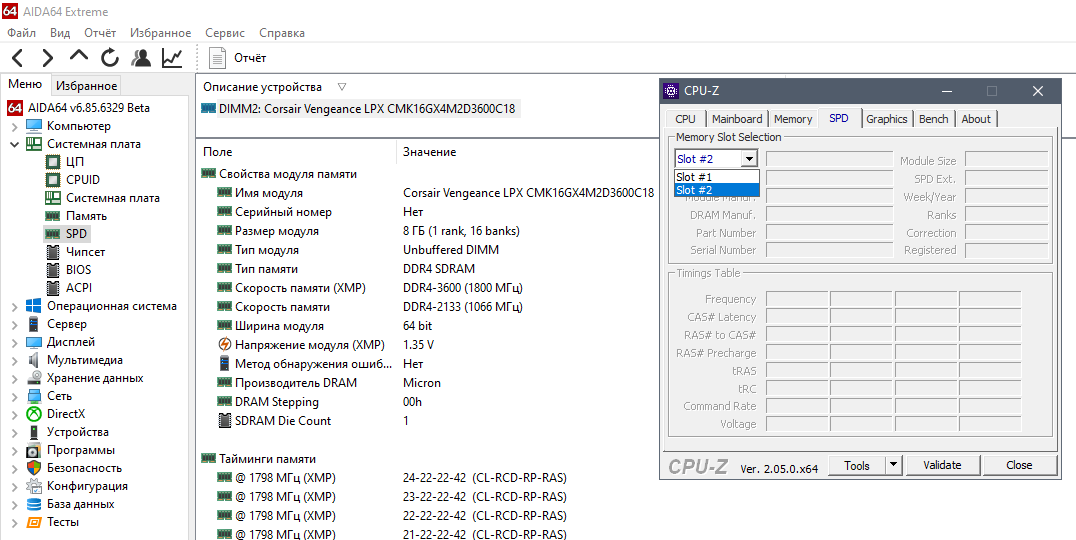Choose Slot #1 in CPU-Z list
1076x540 pixels.
(x=716, y=176)
